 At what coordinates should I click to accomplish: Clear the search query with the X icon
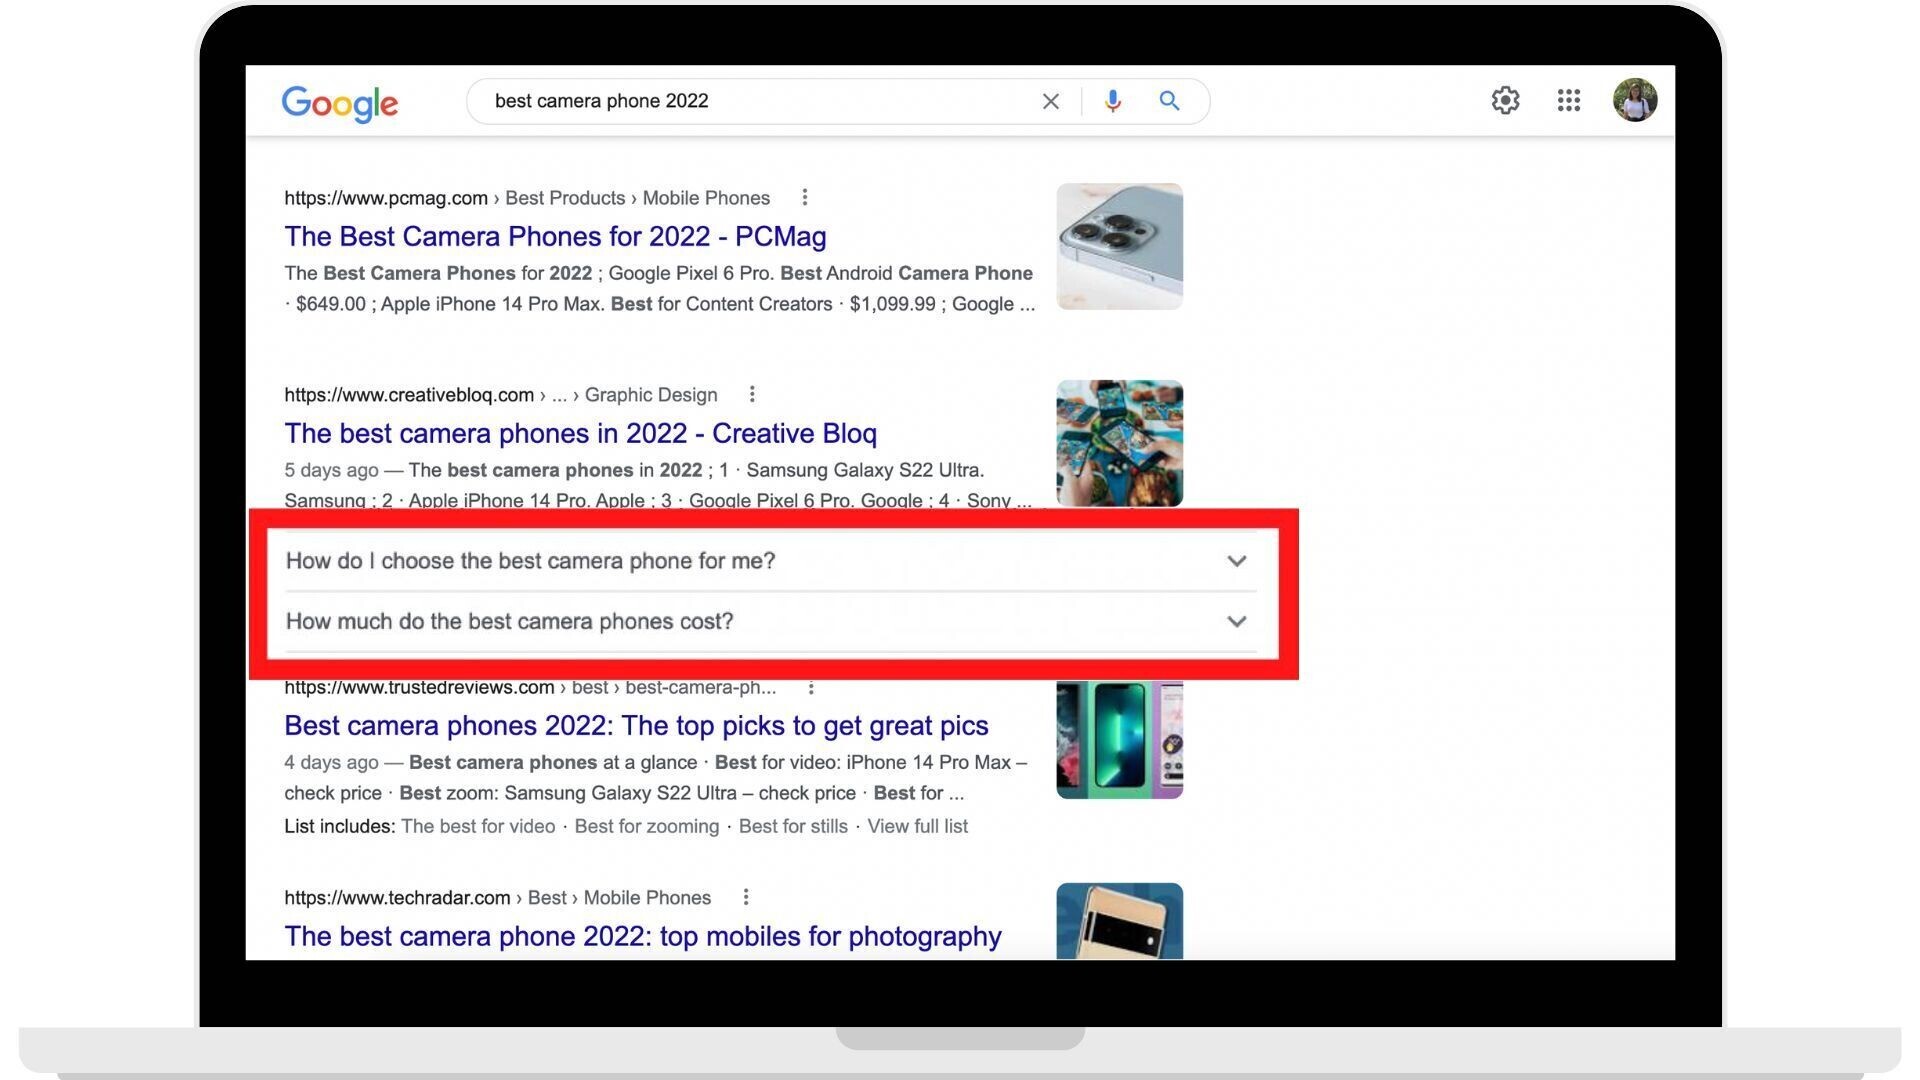(1050, 101)
